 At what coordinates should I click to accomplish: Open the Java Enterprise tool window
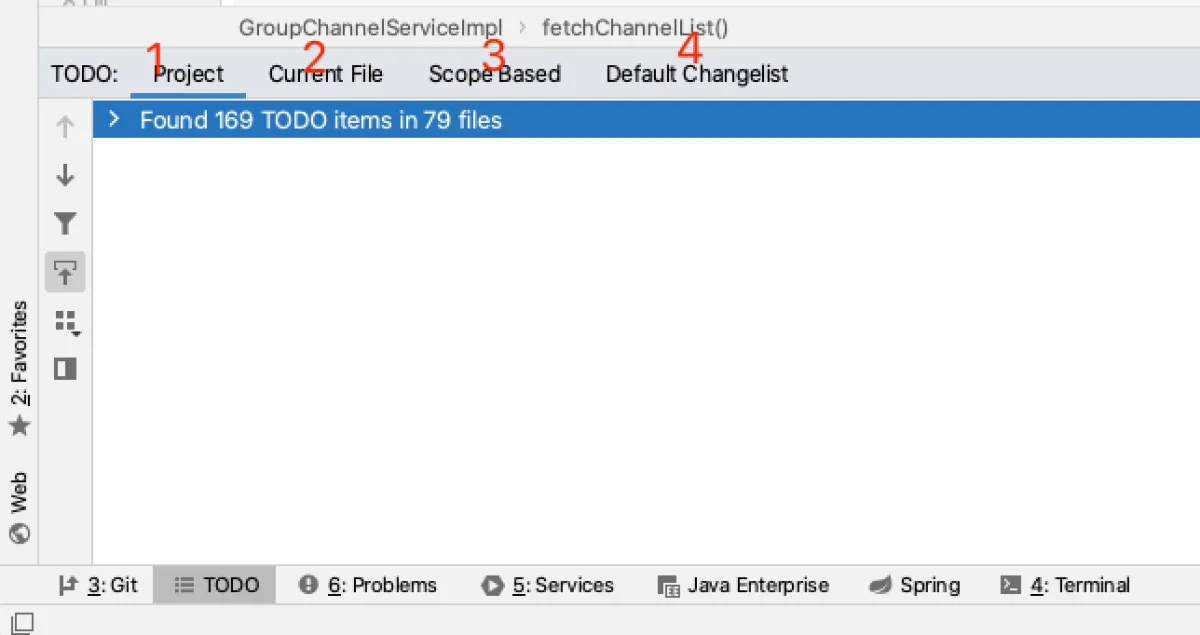743,585
